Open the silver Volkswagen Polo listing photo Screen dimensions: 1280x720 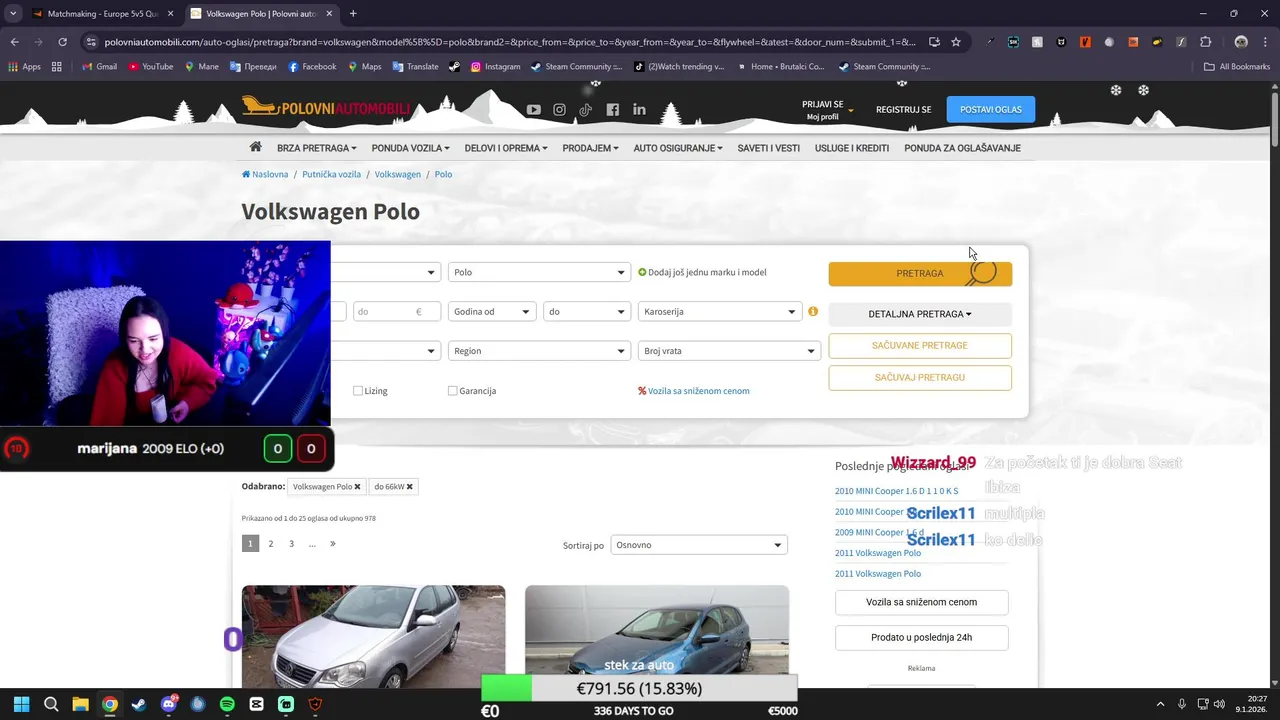373,636
